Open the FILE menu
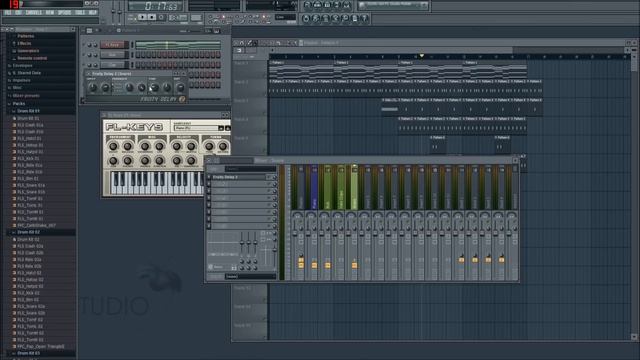This screenshot has height=360, width=640. (8, 13)
